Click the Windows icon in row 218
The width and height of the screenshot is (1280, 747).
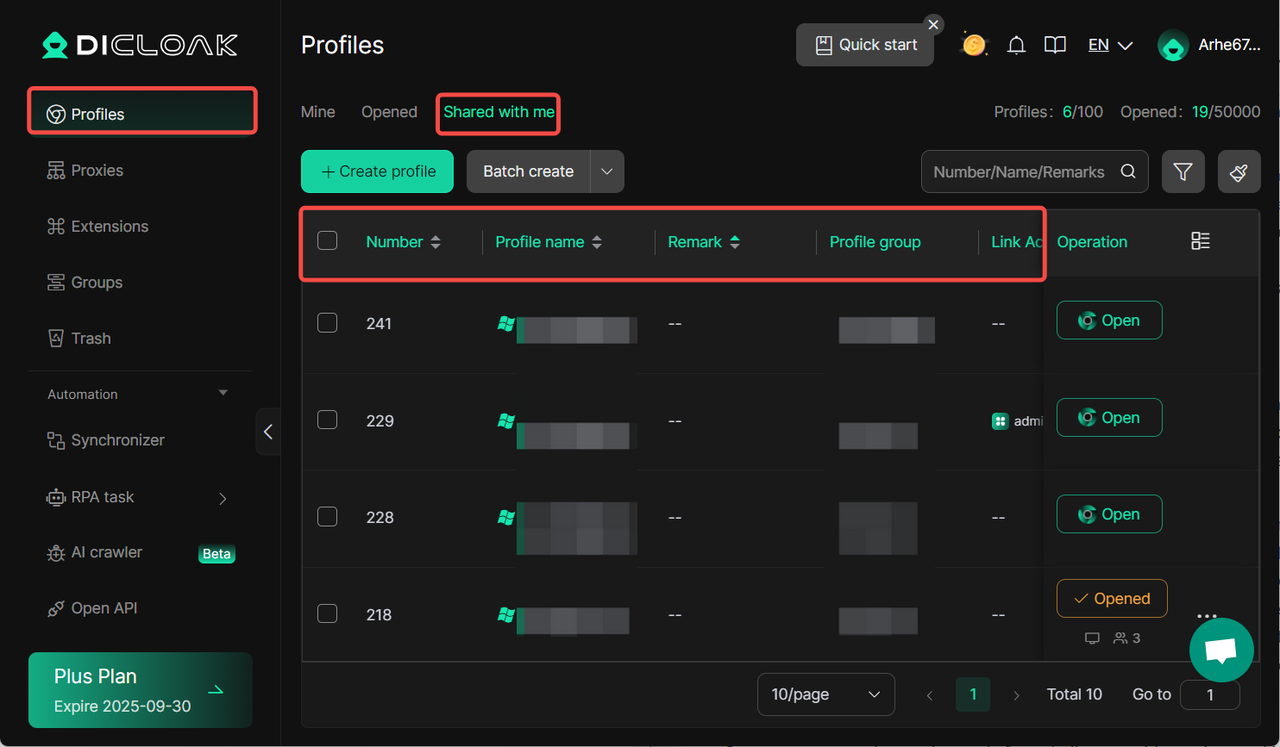coord(506,614)
